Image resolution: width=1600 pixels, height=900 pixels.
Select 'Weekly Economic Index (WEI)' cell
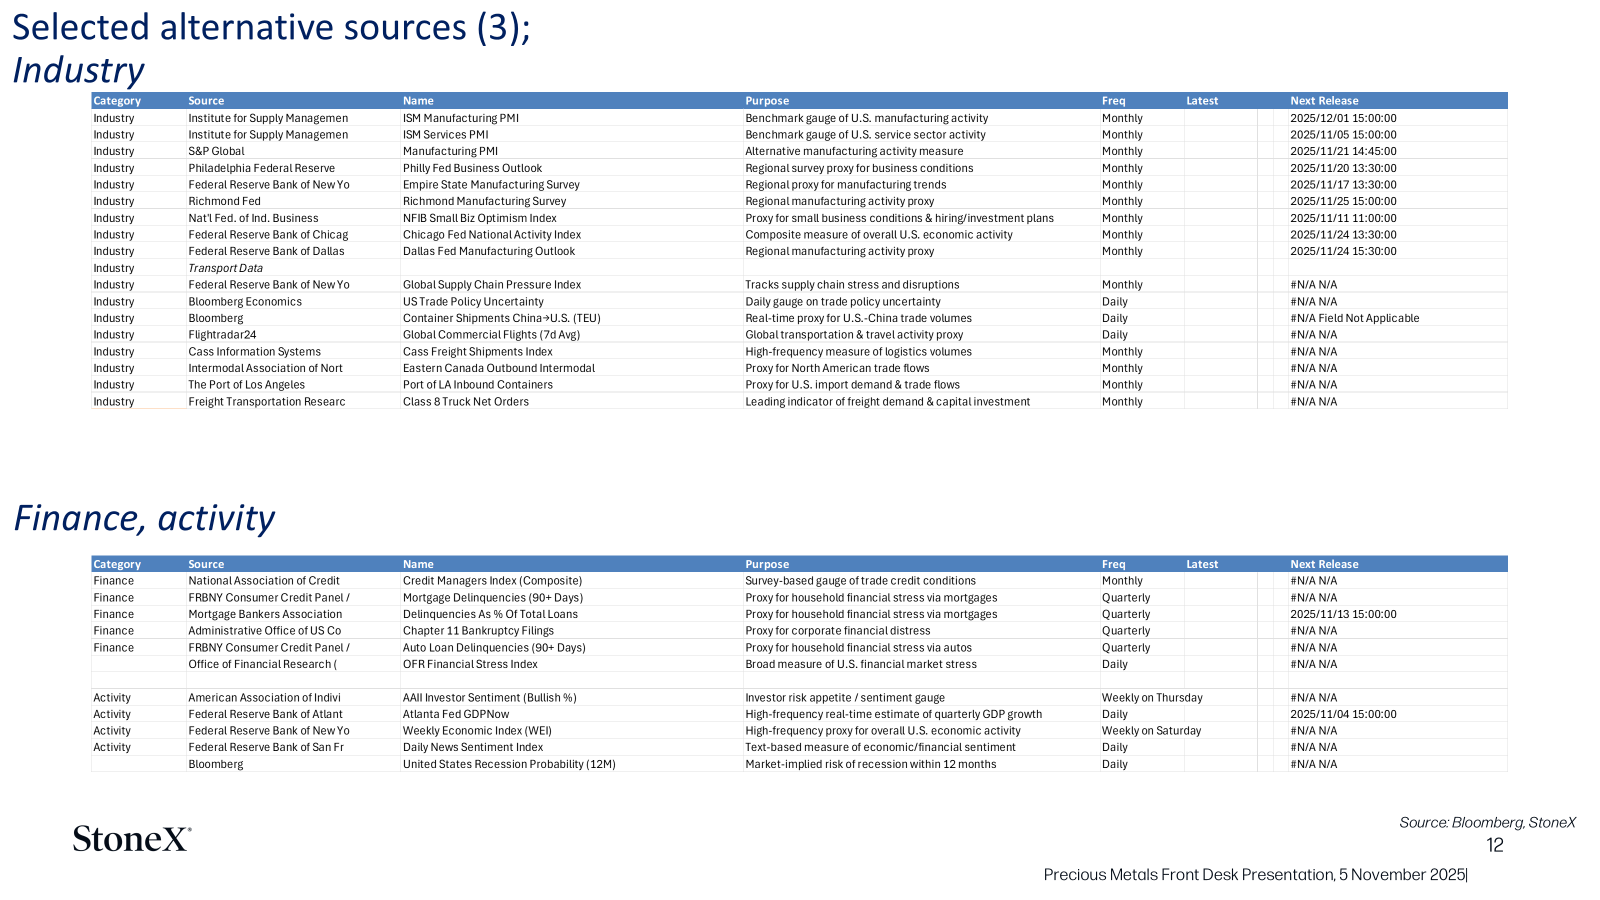[x=477, y=731]
